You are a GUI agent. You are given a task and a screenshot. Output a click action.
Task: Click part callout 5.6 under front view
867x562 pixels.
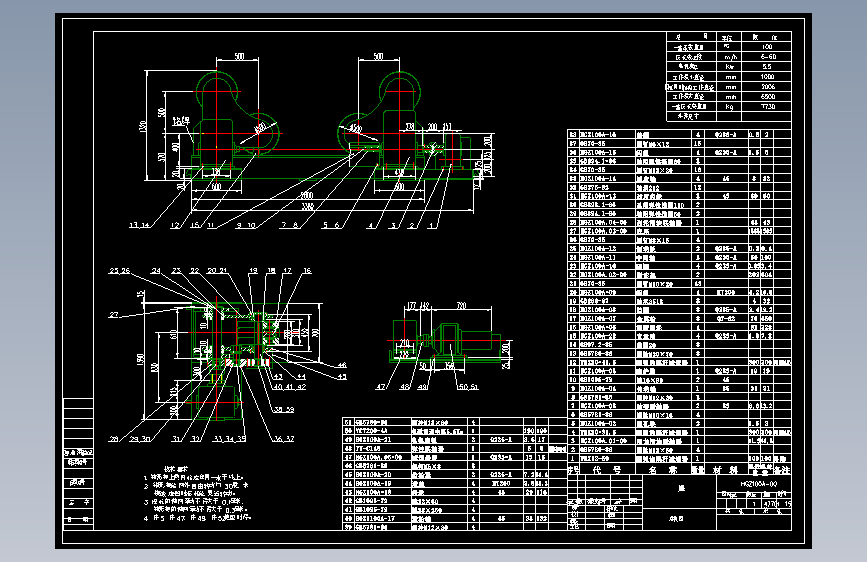[x=333, y=225]
